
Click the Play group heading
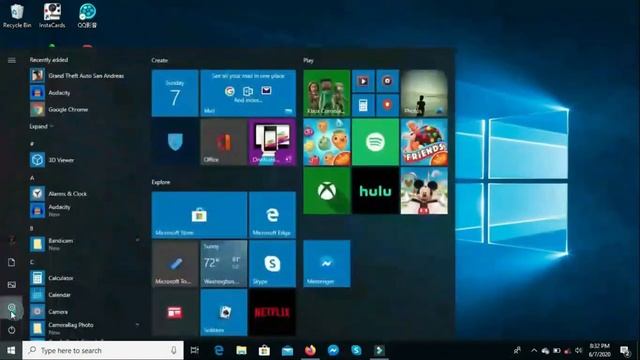pyautogui.click(x=308, y=60)
